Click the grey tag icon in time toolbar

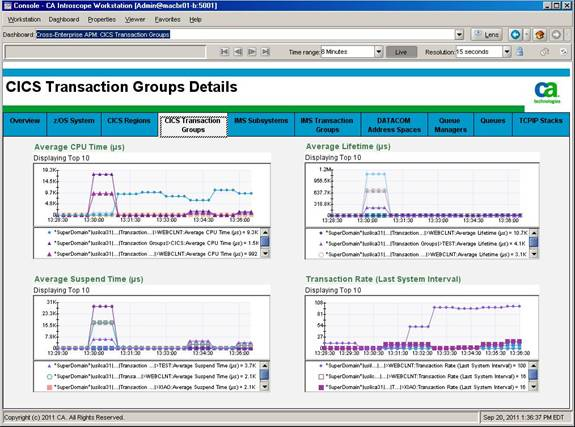point(545,52)
